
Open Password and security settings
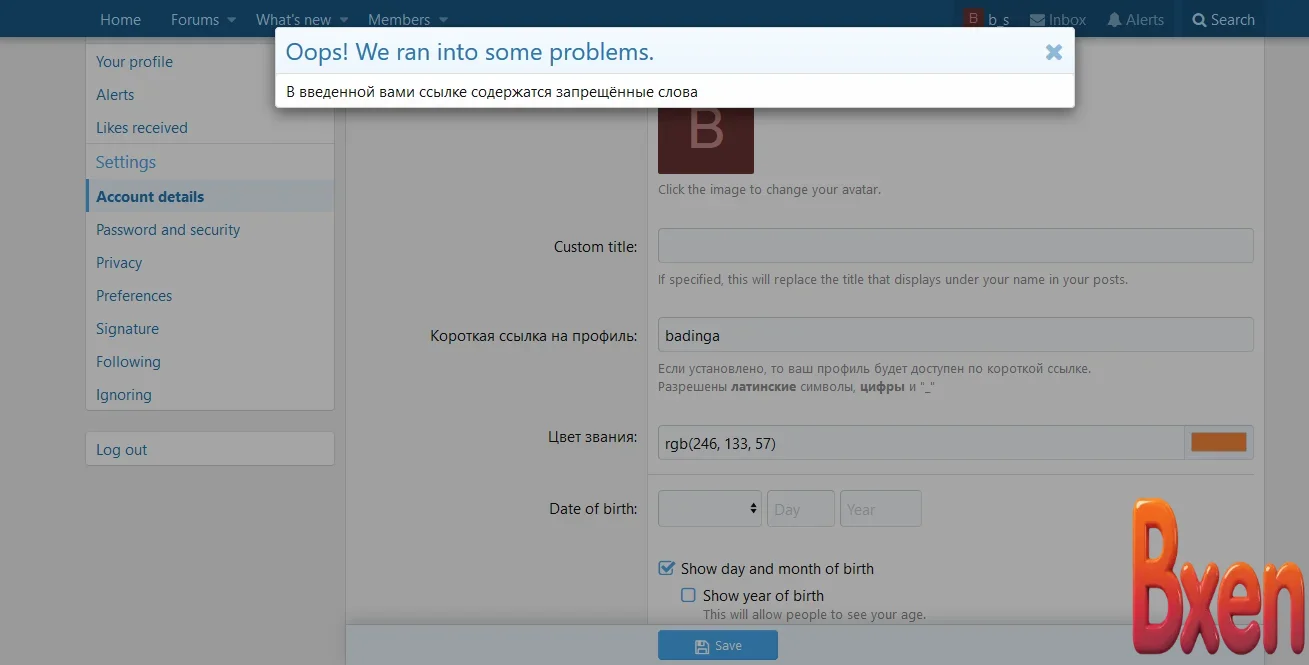pyautogui.click(x=168, y=230)
